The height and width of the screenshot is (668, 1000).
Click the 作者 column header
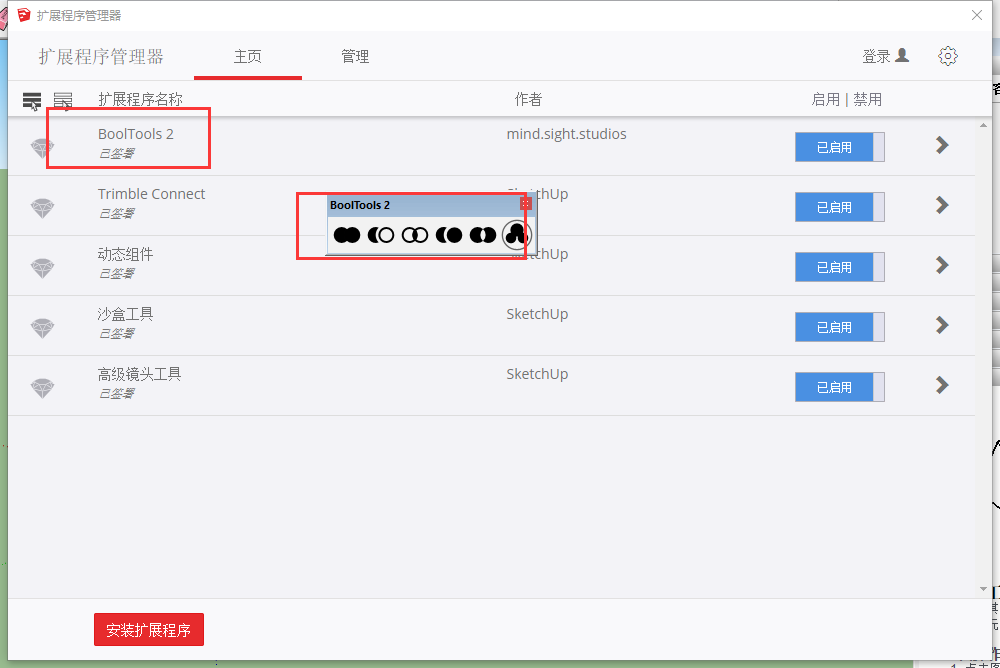pyautogui.click(x=528, y=100)
